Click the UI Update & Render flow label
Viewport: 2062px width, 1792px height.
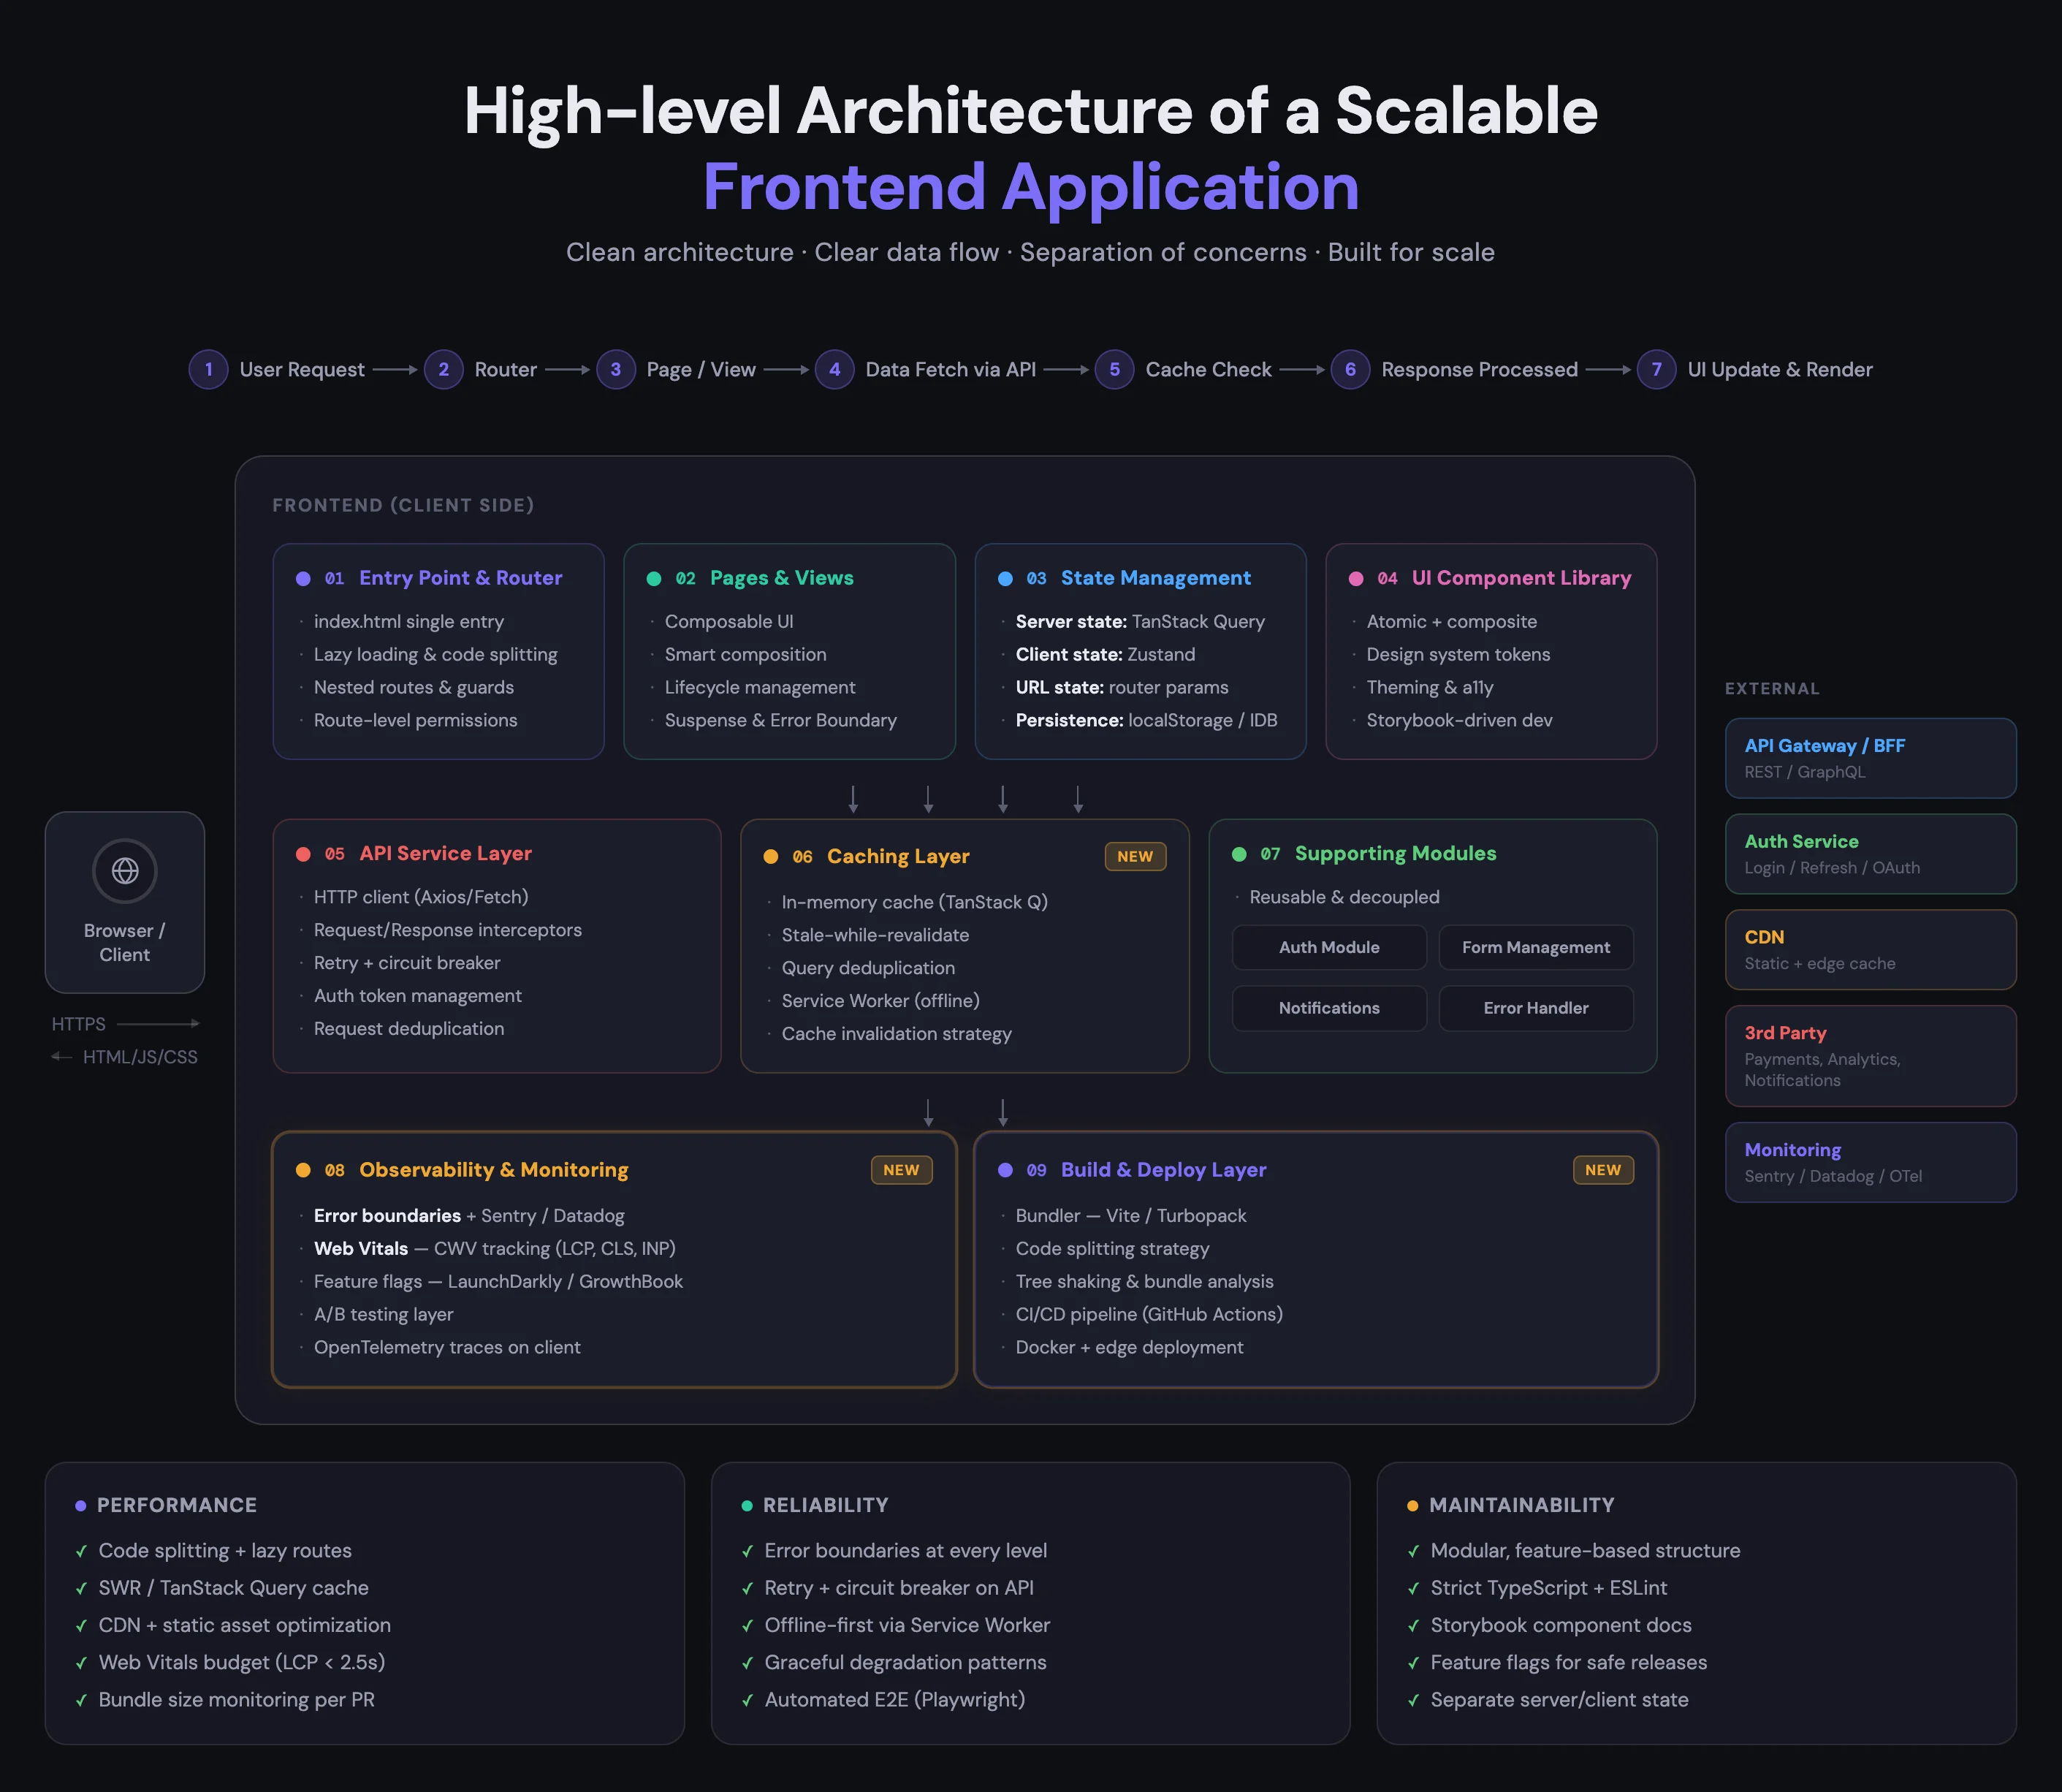[1780, 369]
